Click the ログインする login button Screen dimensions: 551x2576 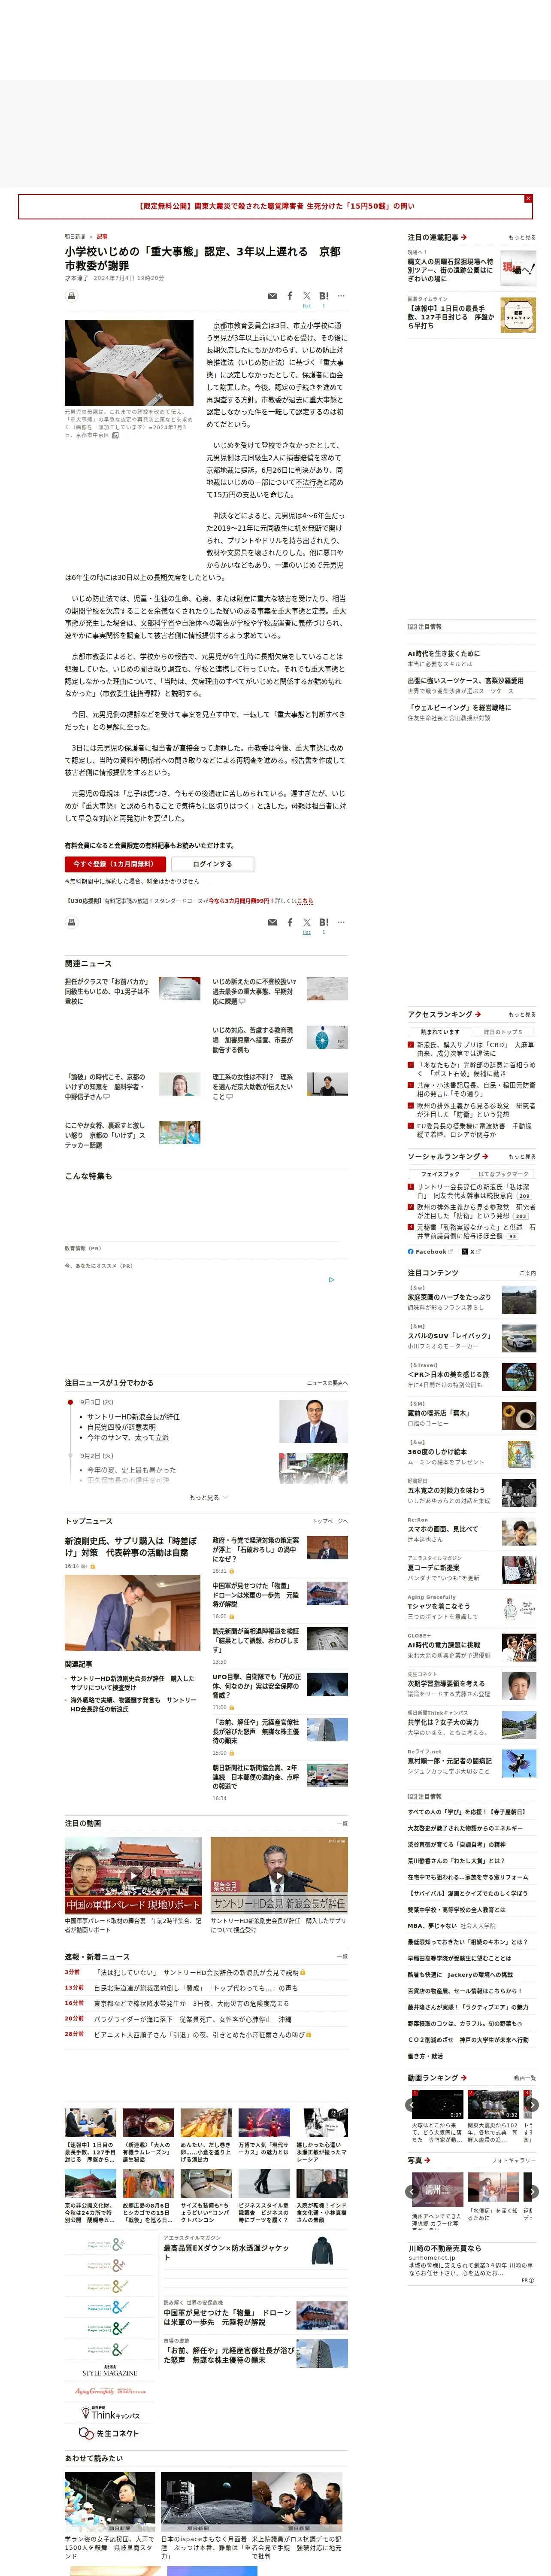pyautogui.click(x=212, y=864)
